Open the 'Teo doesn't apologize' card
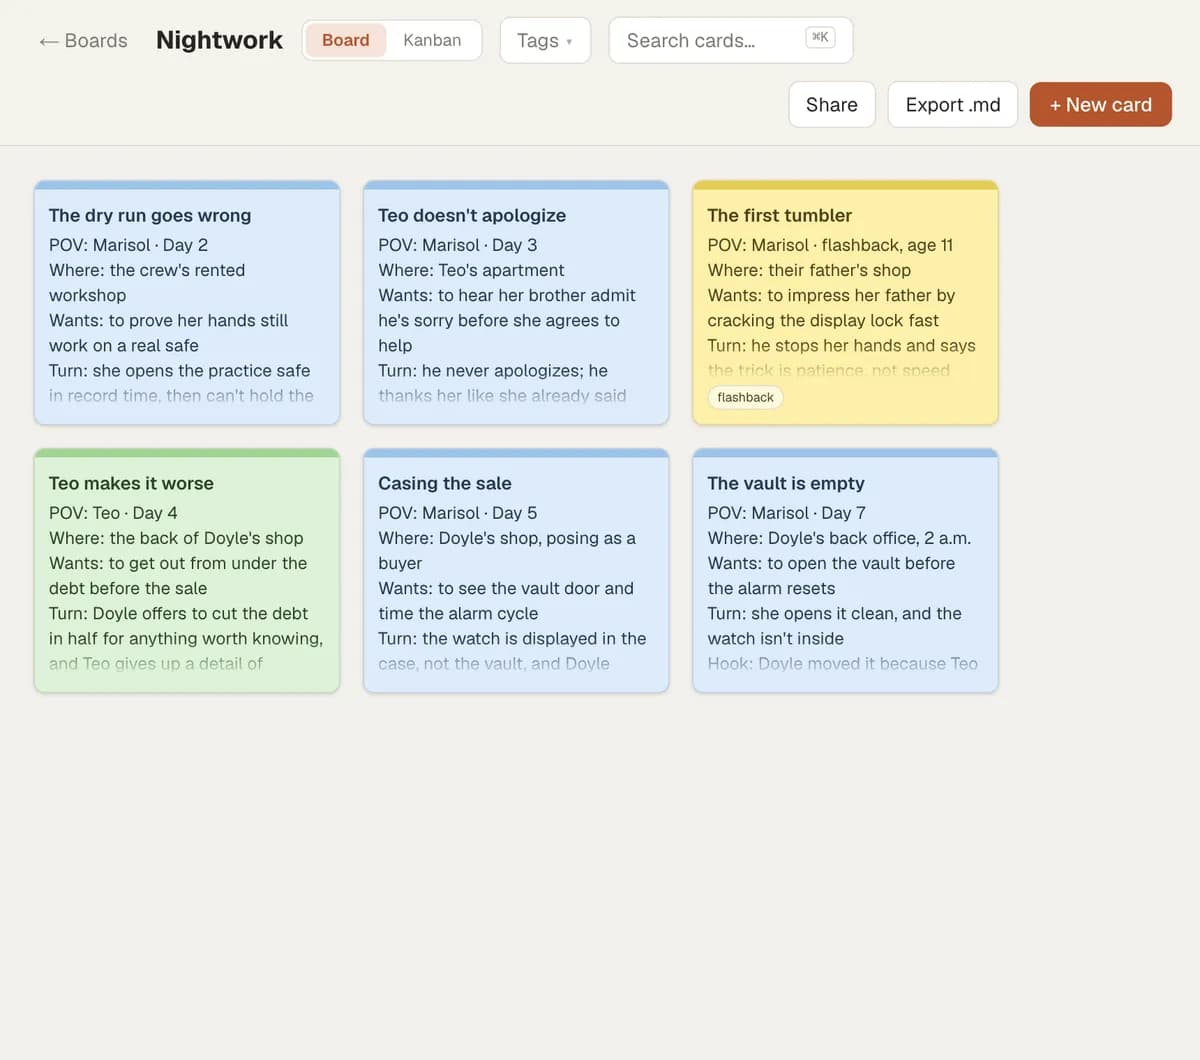1200x1060 pixels. [516, 303]
